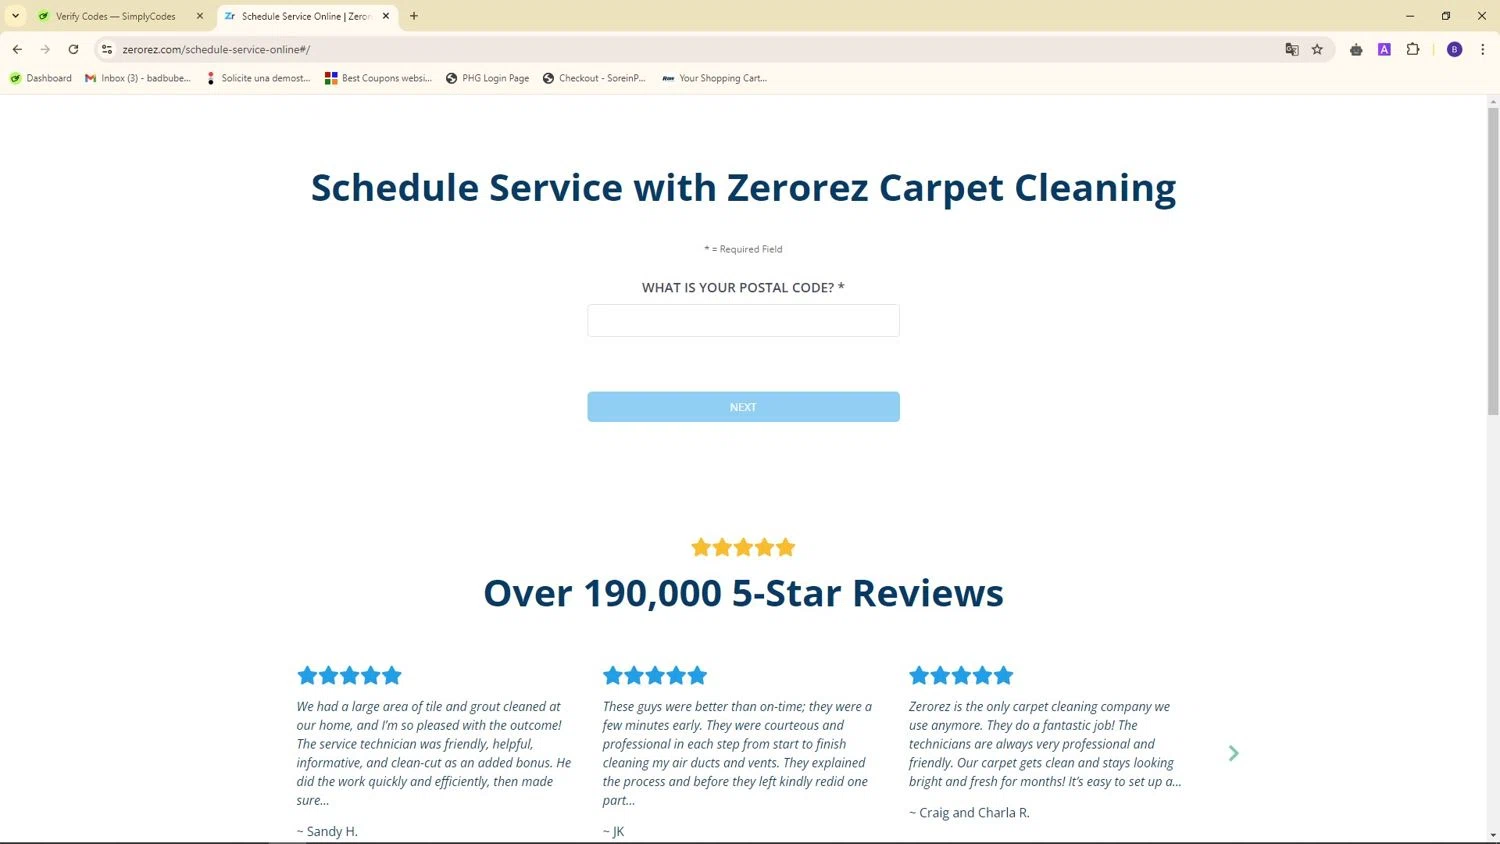Close the Verify Codes tab
This screenshot has height=844, width=1500.
[199, 16]
